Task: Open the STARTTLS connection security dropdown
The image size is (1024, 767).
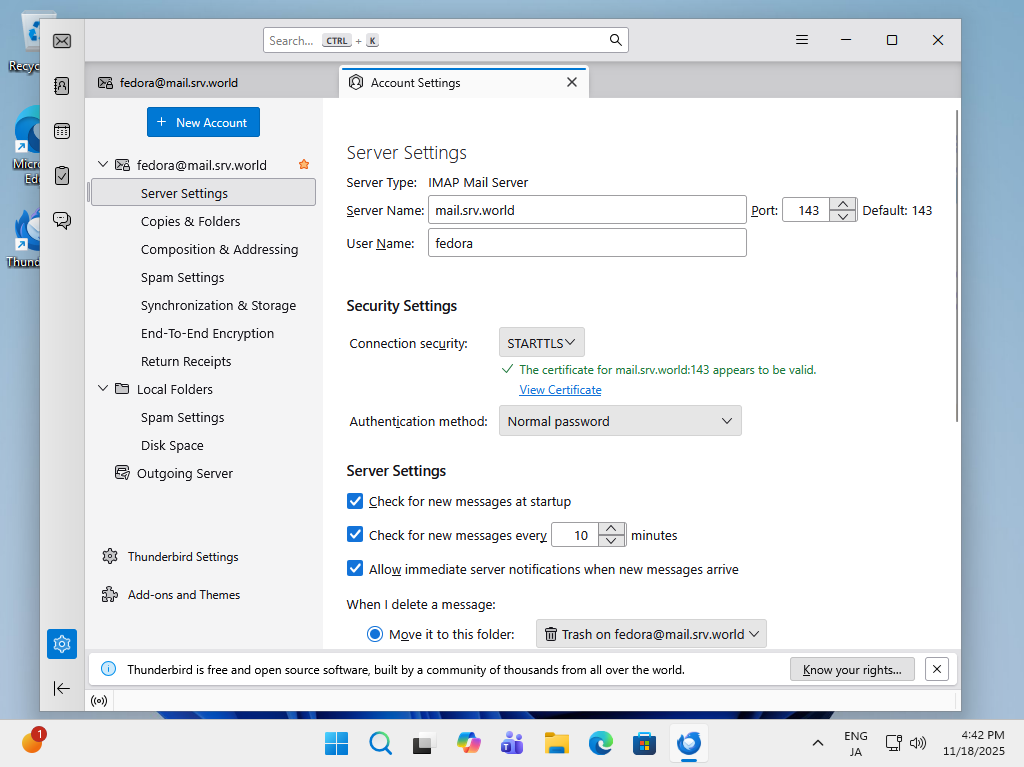Action: 541,341
